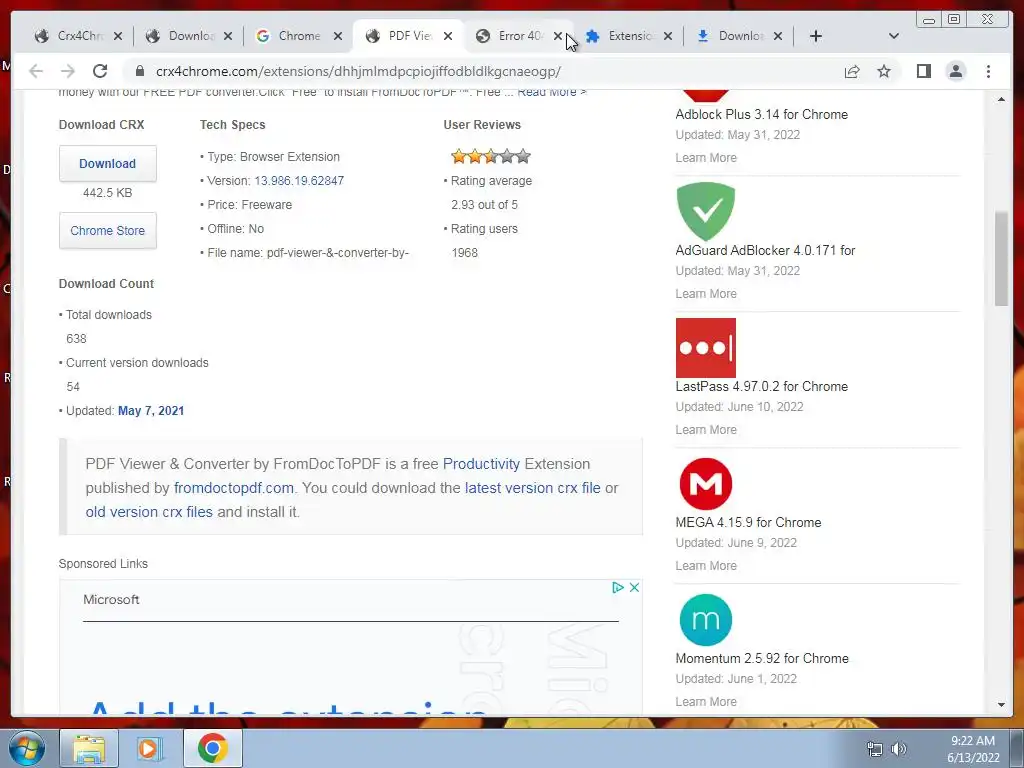Open MEGA 4.15.9 for Chrome title
1024x768 pixels.
click(x=748, y=522)
